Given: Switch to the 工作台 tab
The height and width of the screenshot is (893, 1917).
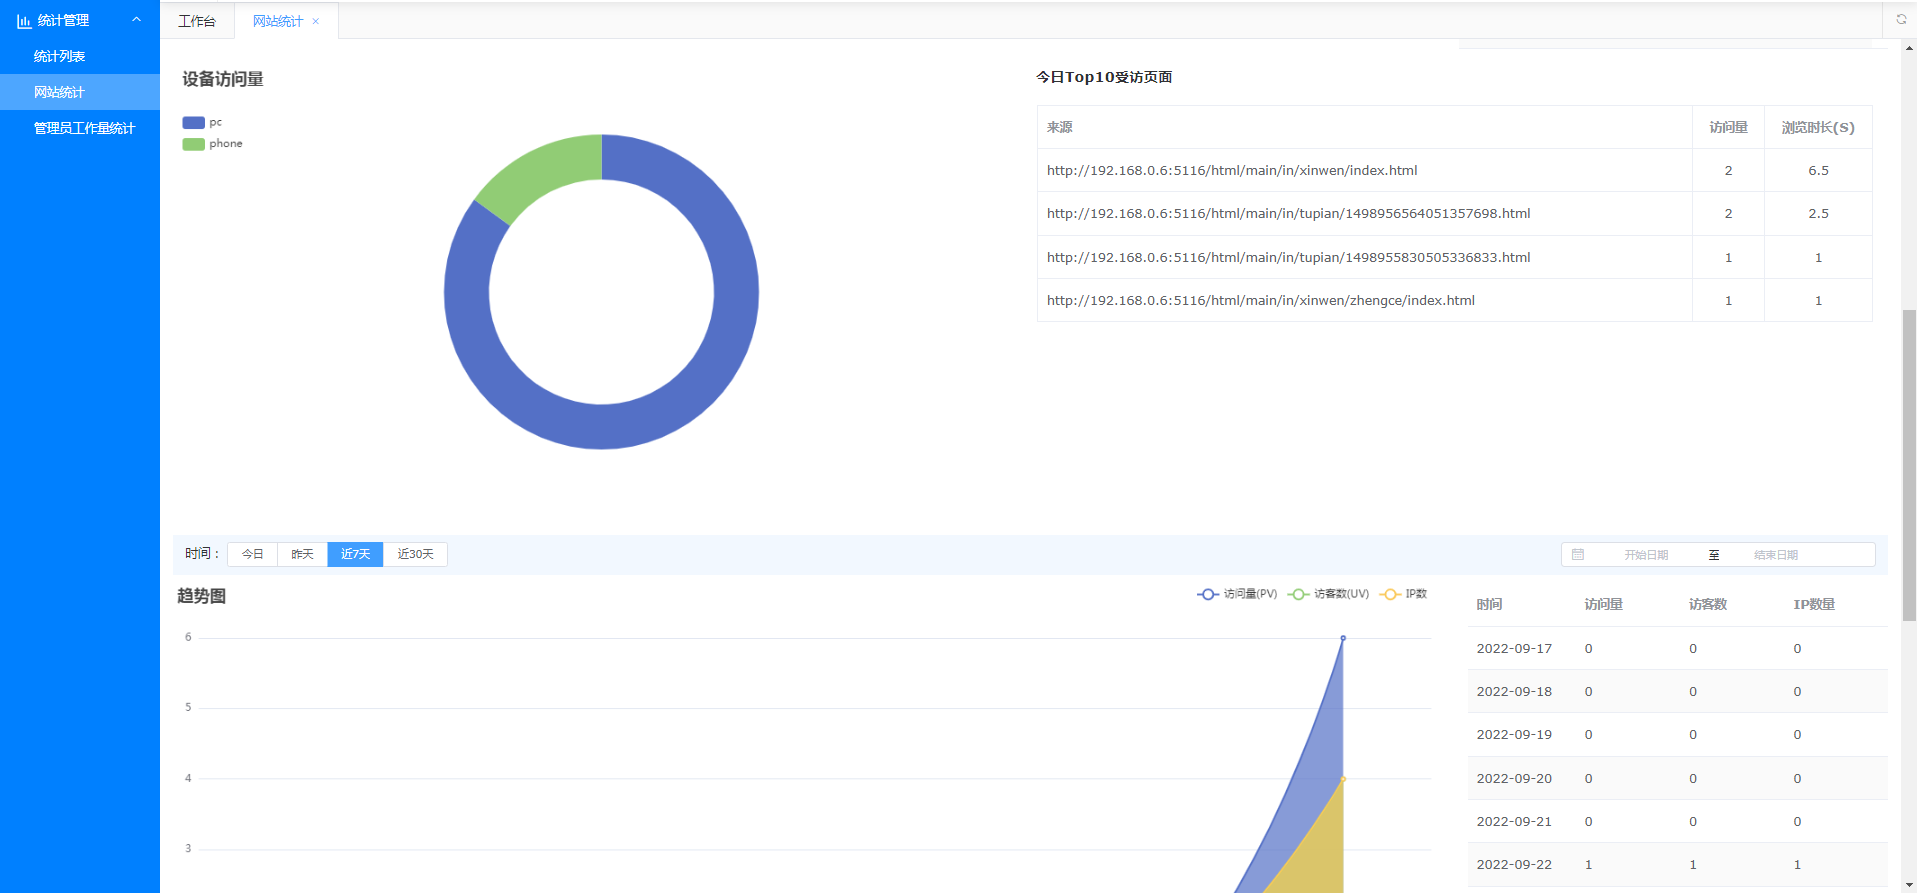Looking at the screenshot, I should [x=197, y=21].
